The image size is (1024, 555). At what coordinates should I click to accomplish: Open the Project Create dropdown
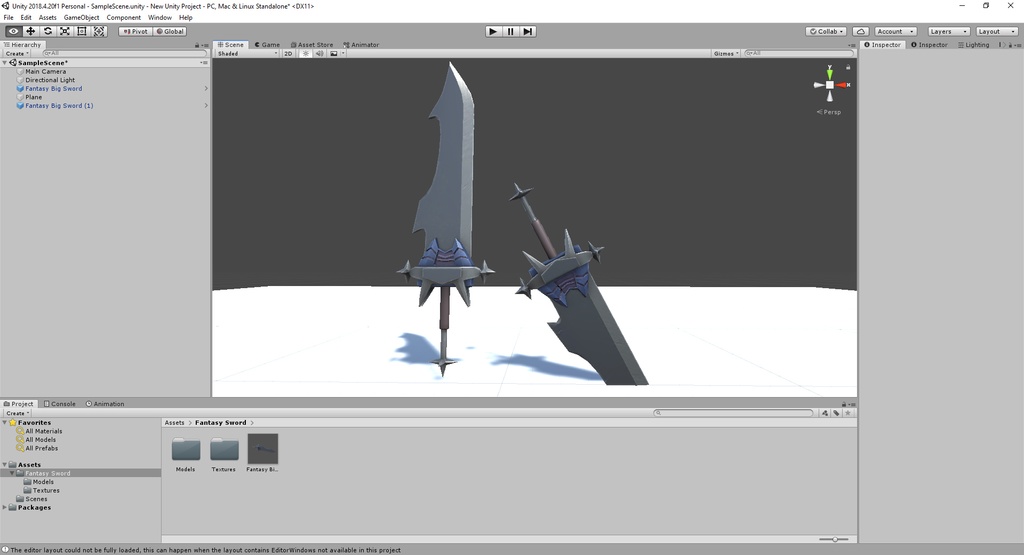click(x=18, y=413)
